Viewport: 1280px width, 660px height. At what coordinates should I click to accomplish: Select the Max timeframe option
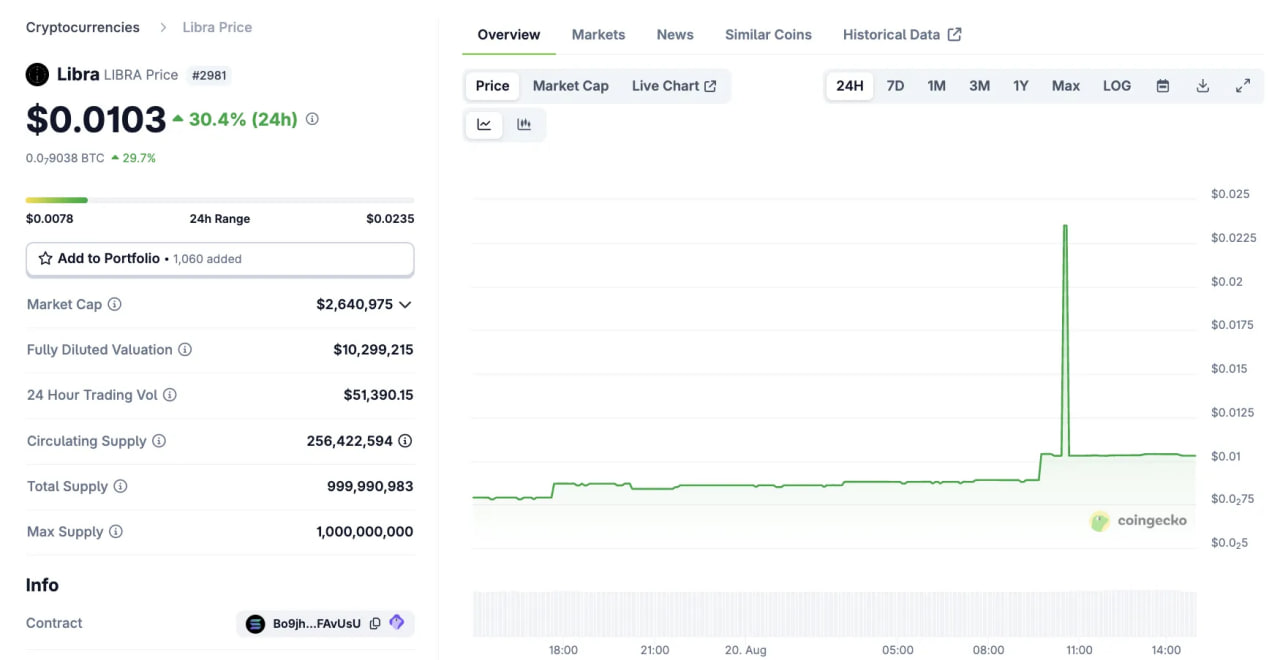[1065, 85]
